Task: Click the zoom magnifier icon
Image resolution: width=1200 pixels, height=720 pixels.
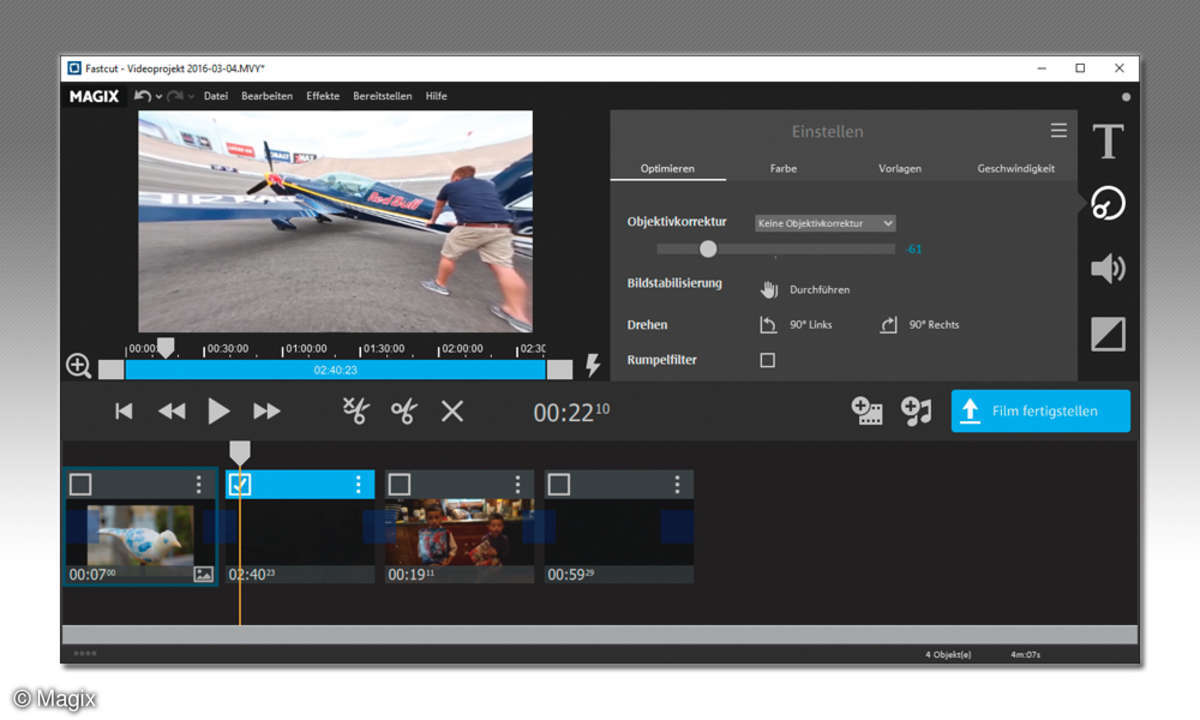Action: (x=78, y=366)
